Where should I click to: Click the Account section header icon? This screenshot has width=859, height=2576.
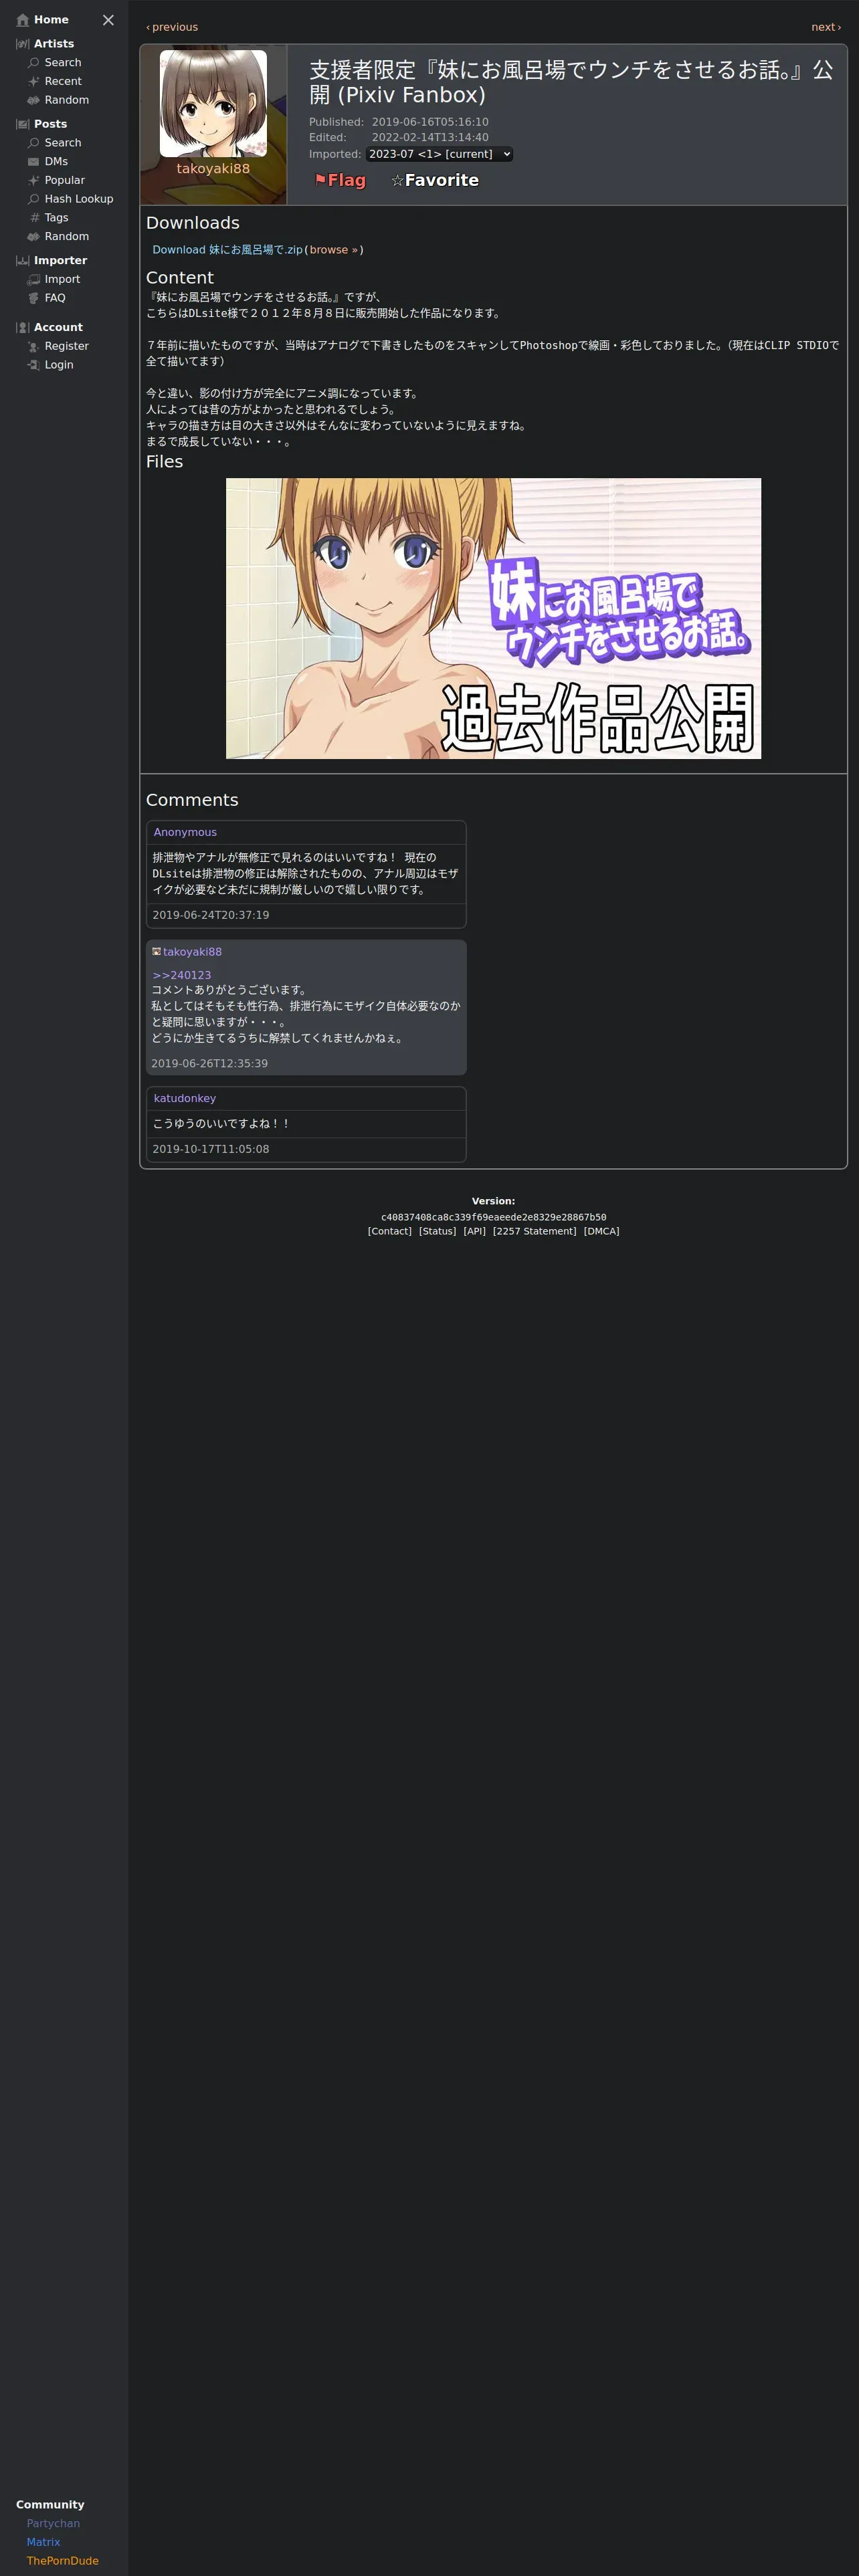pyautogui.click(x=23, y=328)
